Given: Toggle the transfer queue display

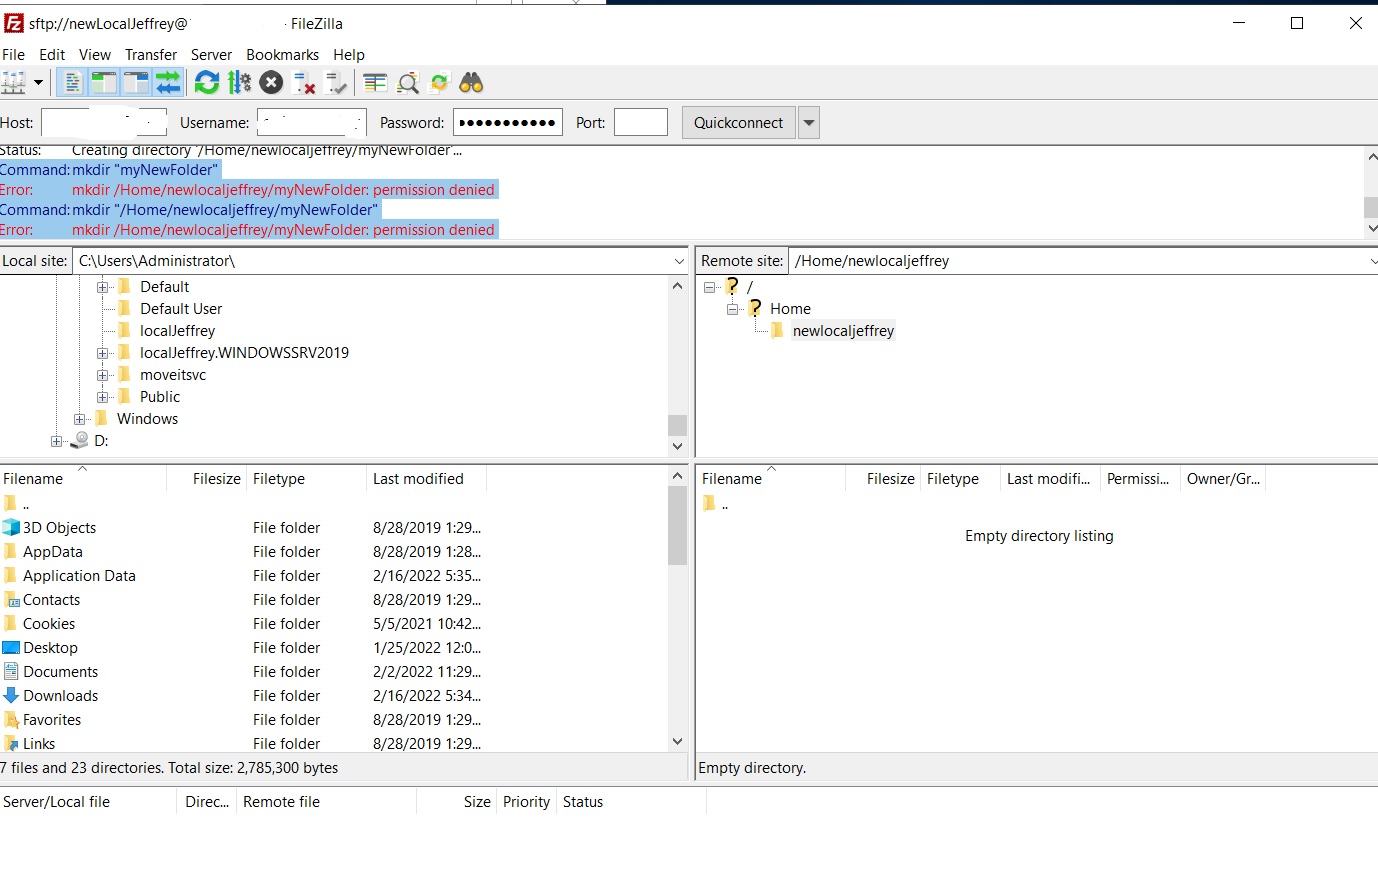Looking at the screenshot, I should point(167,82).
